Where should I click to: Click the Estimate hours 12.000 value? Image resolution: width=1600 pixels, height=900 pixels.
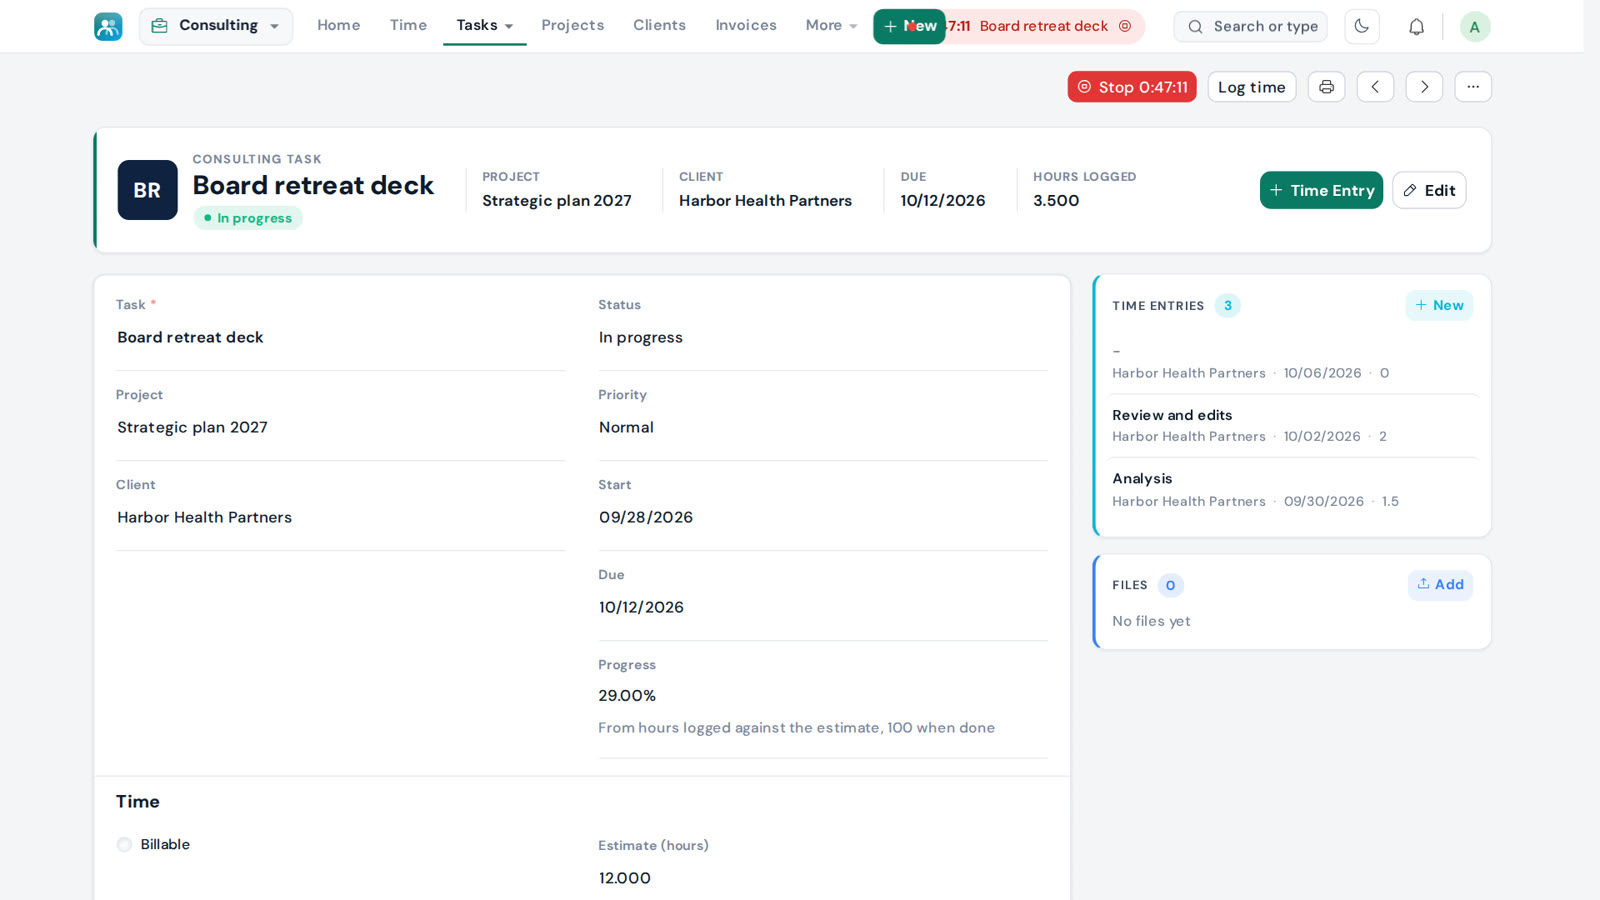click(x=625, y=878)
